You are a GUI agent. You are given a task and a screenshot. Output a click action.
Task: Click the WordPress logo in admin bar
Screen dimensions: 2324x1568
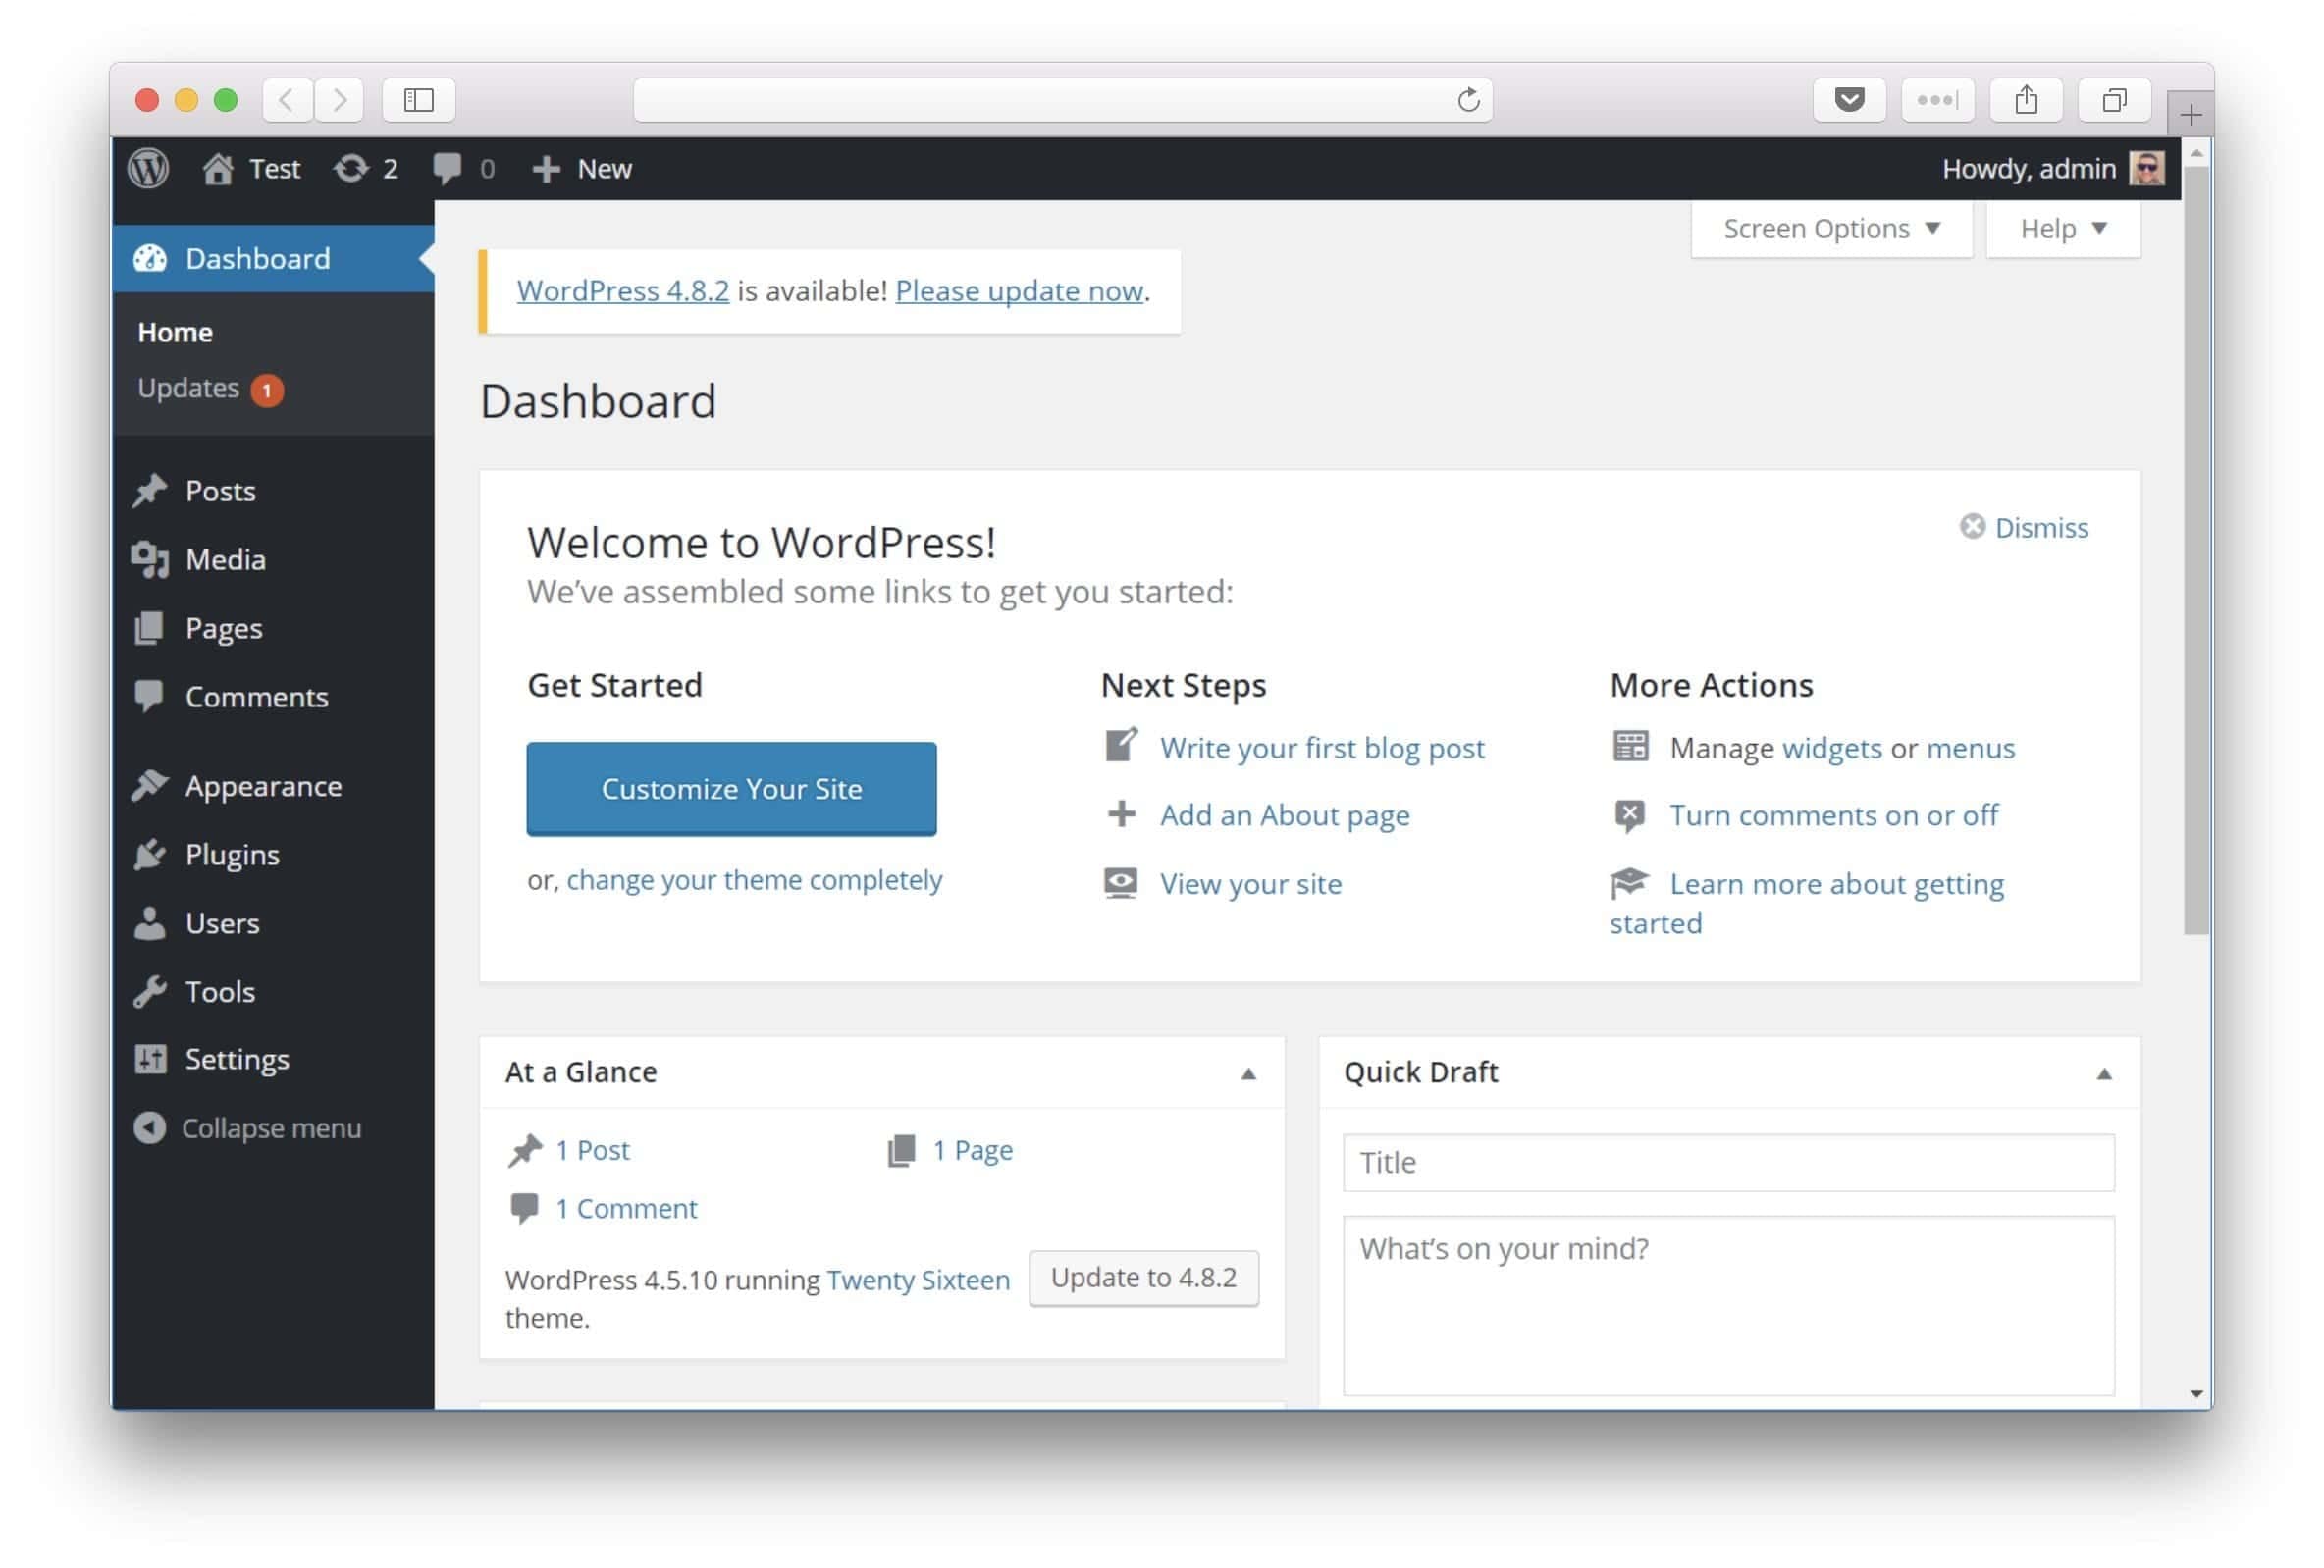point(148,168)
